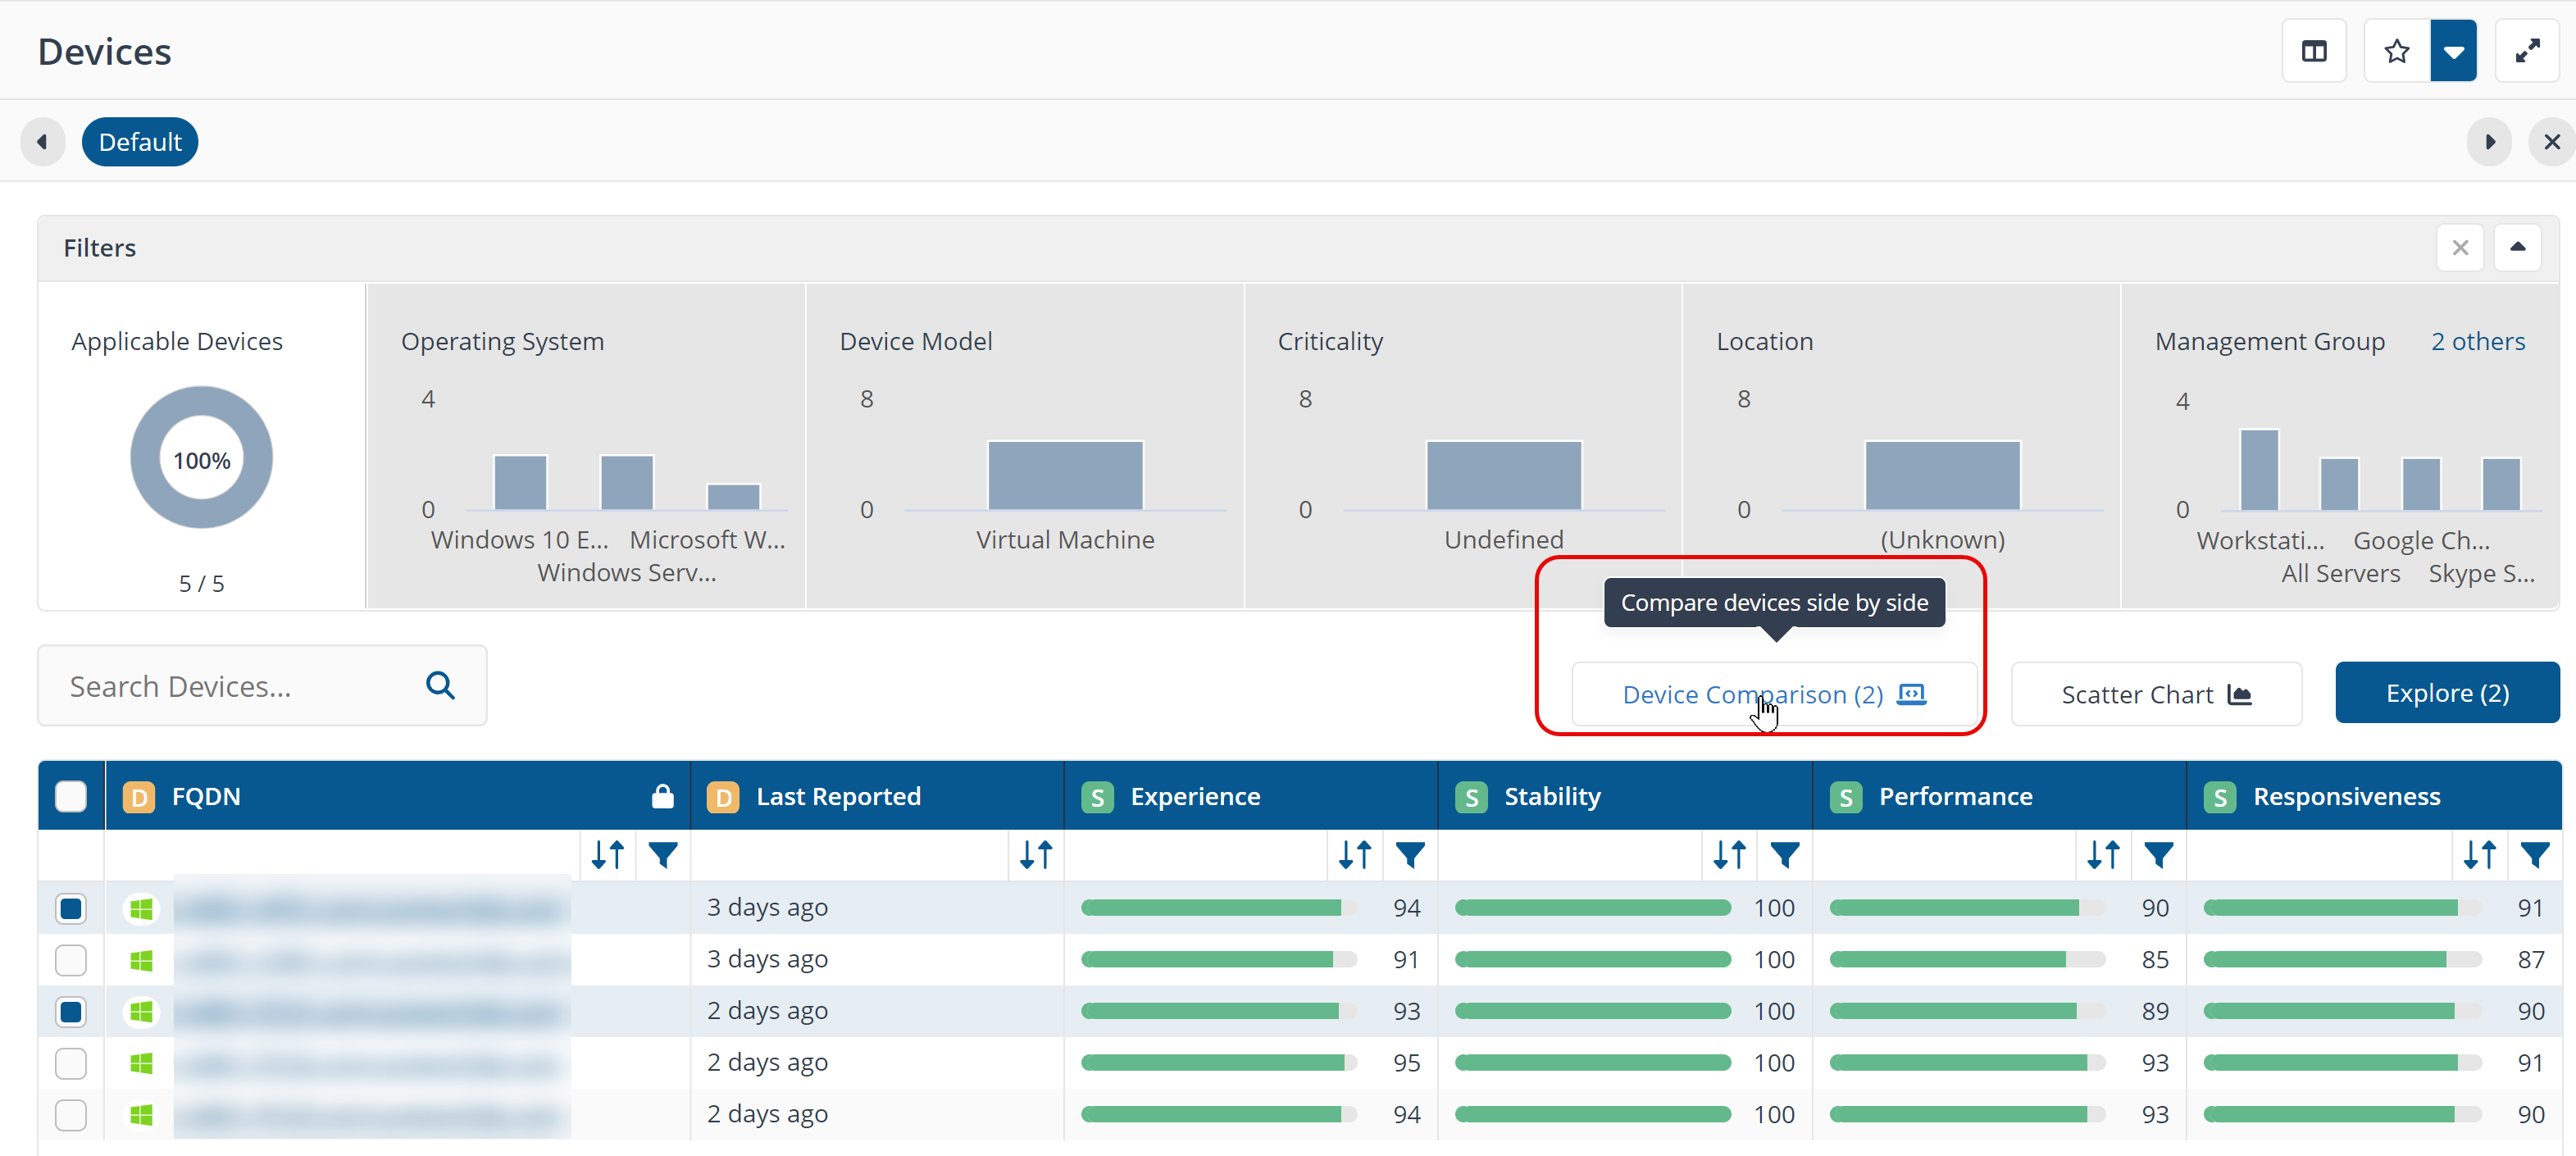Open 2 others in Management Group
The width and height of the screenshot is (2576, 1156).
tap(2477, 341)
